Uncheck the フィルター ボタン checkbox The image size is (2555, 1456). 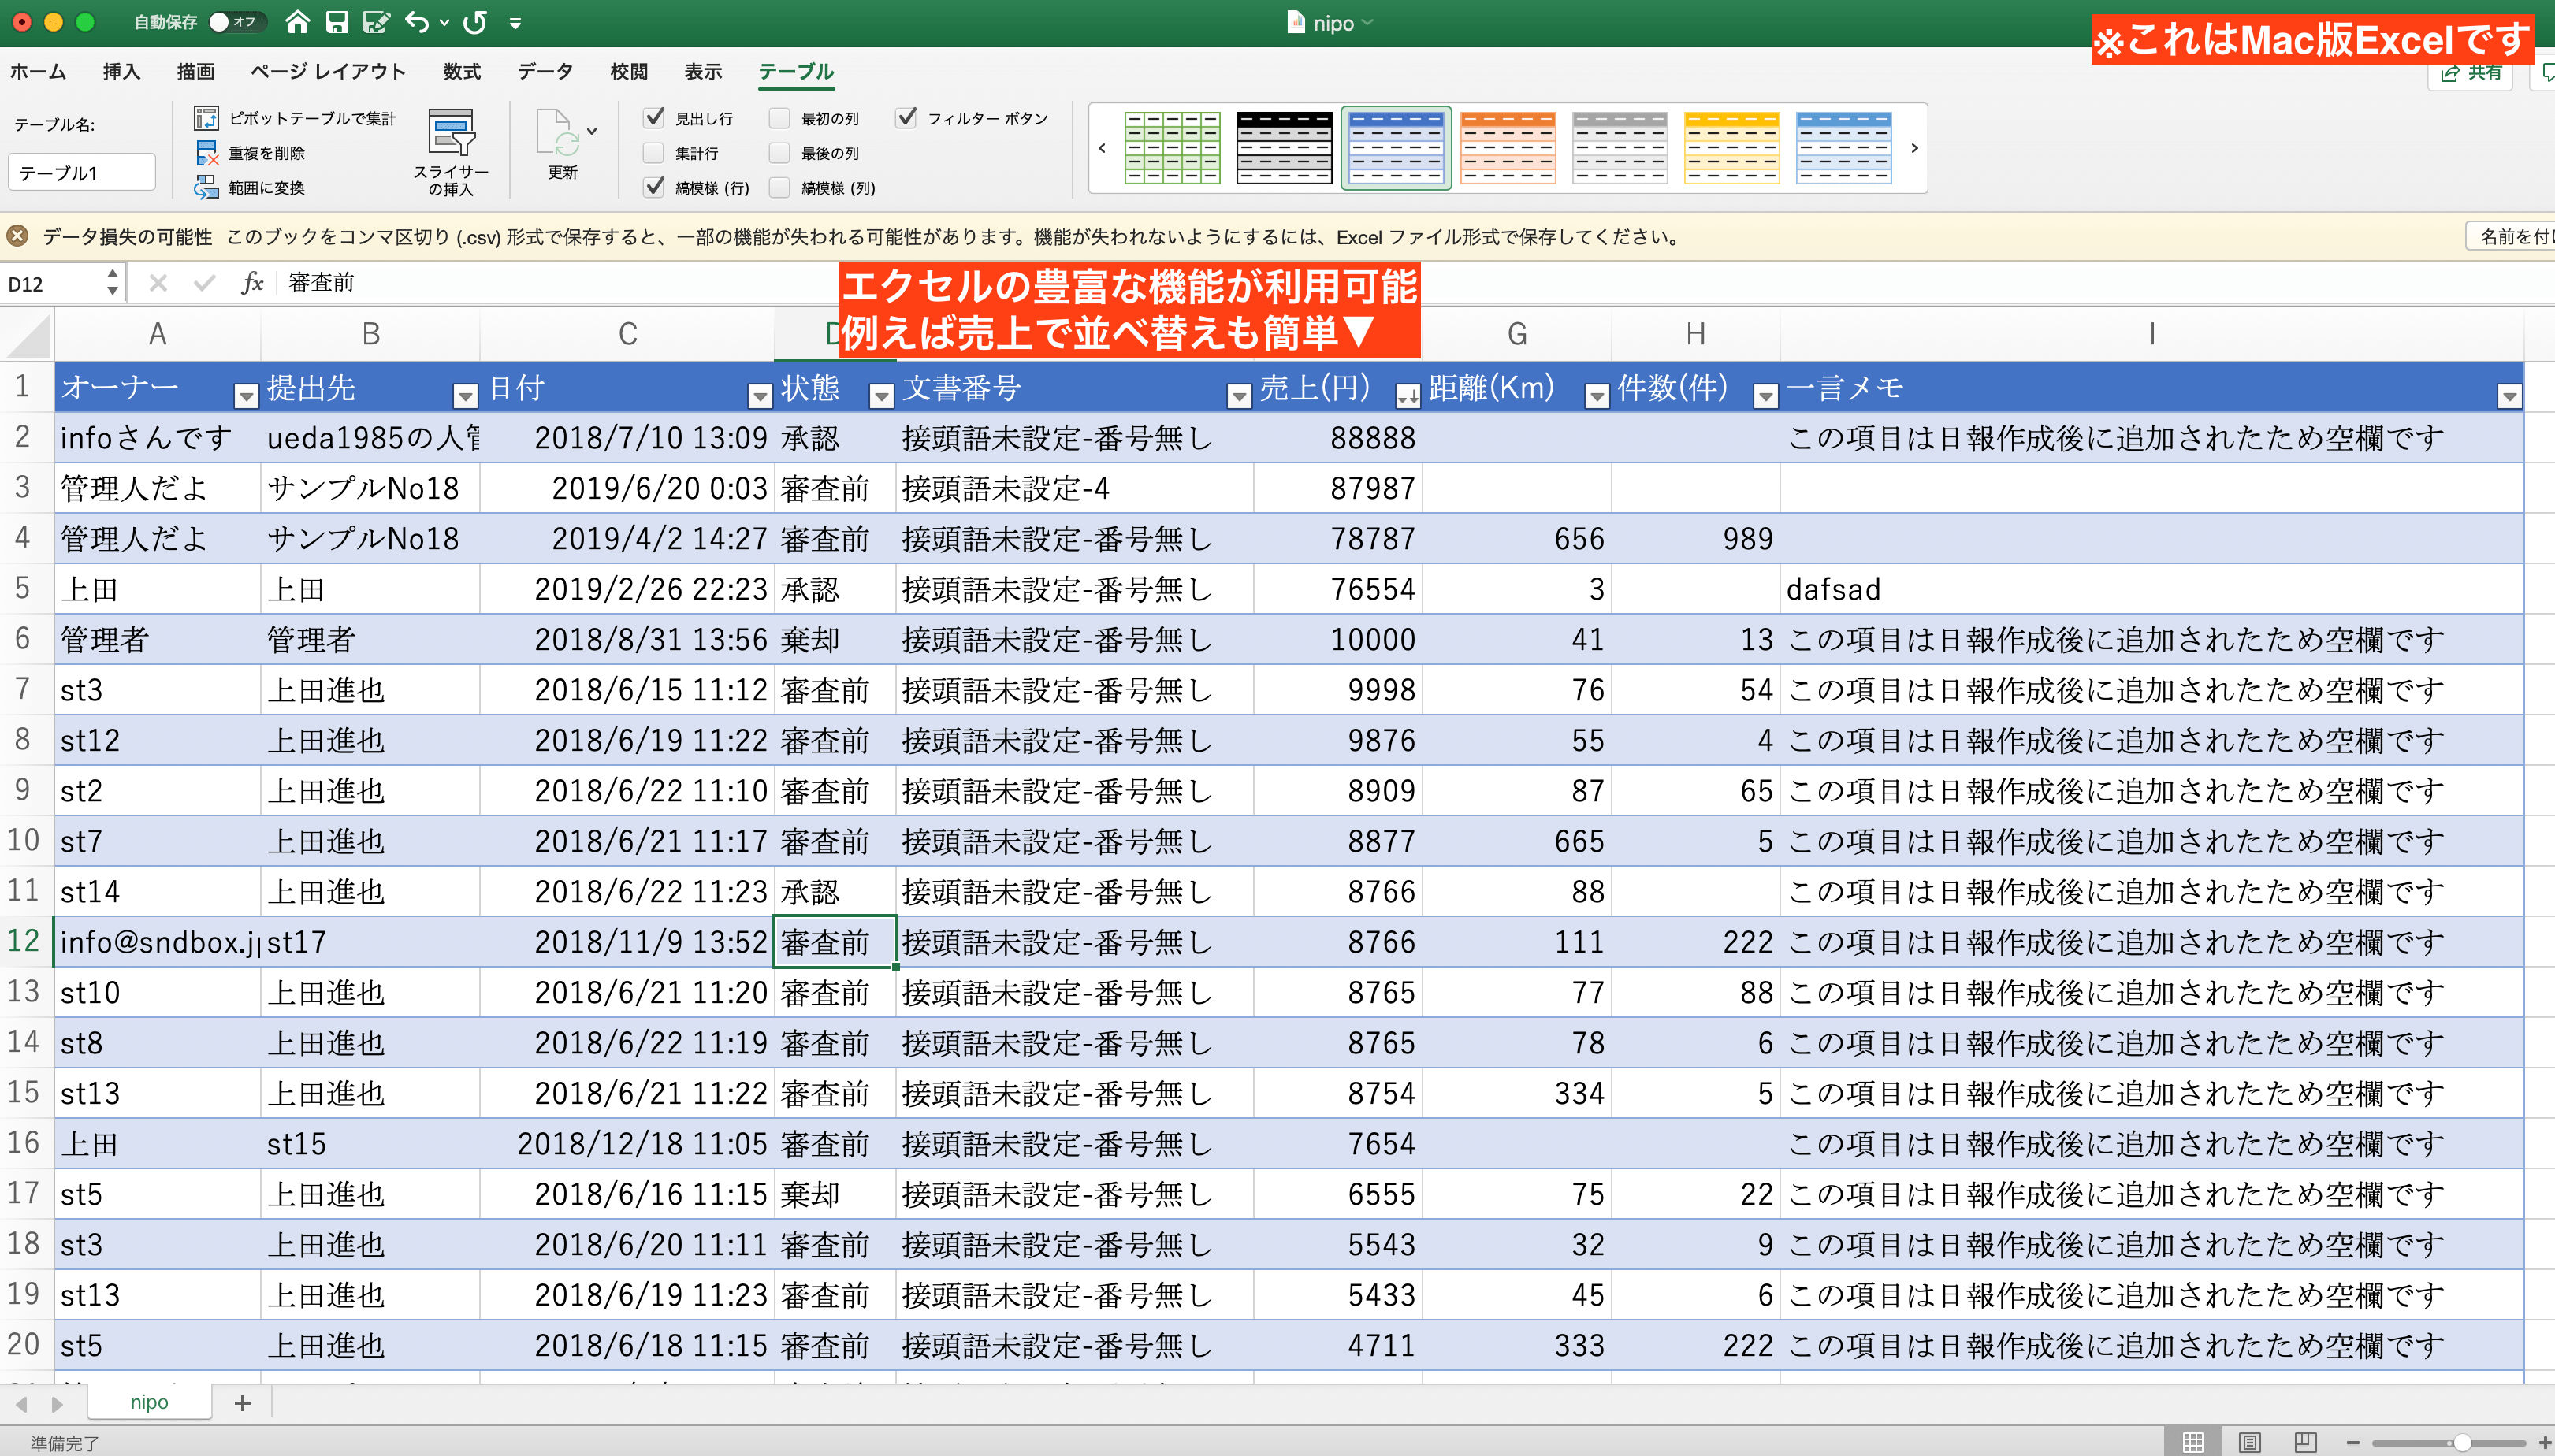coord(906,118)
